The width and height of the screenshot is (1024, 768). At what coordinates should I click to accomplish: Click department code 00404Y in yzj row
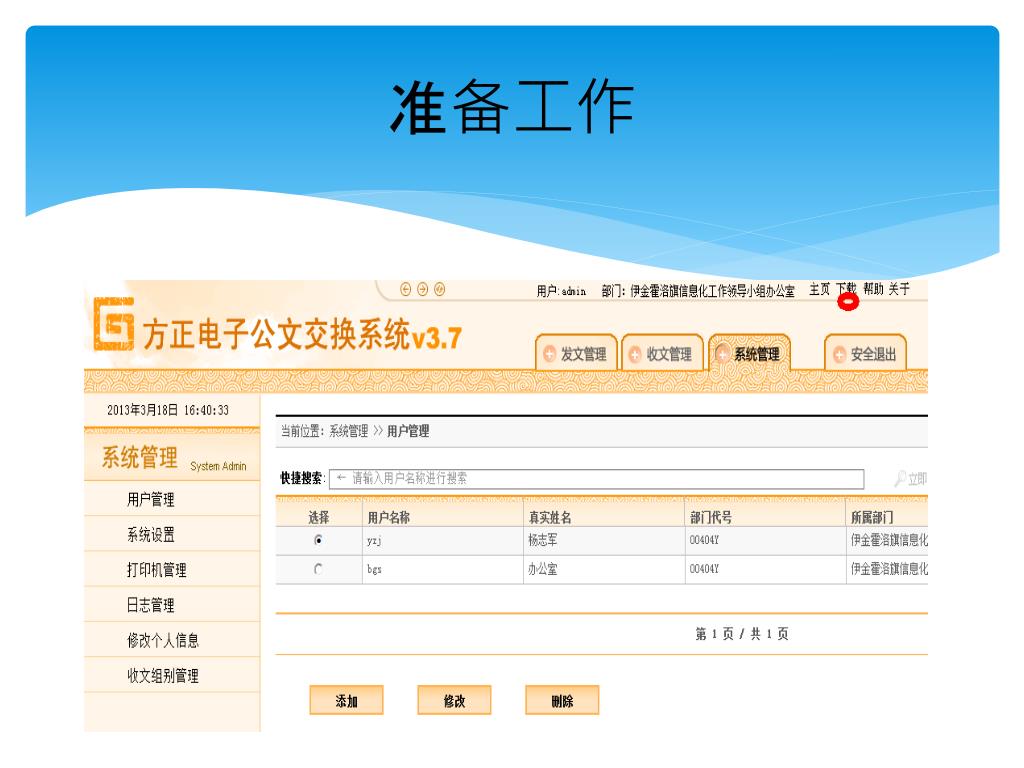point(704,540)
